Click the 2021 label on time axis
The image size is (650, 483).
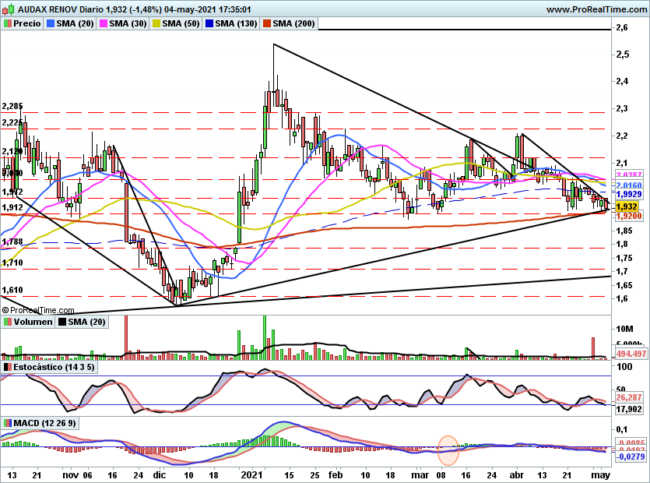252,475
